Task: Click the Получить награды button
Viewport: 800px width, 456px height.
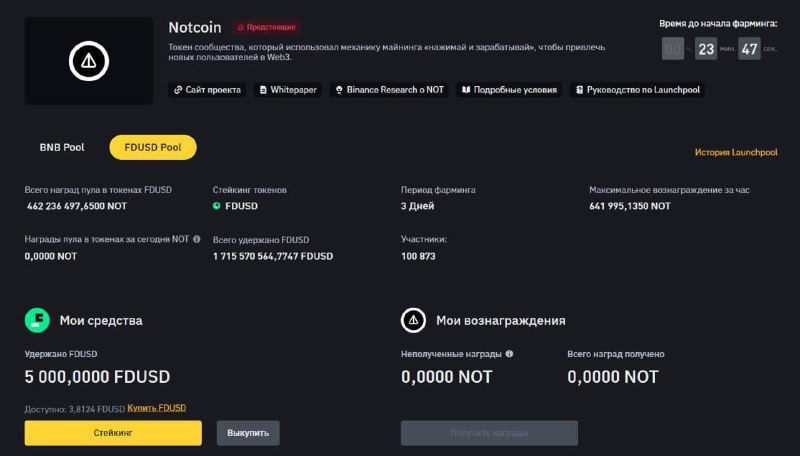Action: pyautogui.click(x=489, y=433)
